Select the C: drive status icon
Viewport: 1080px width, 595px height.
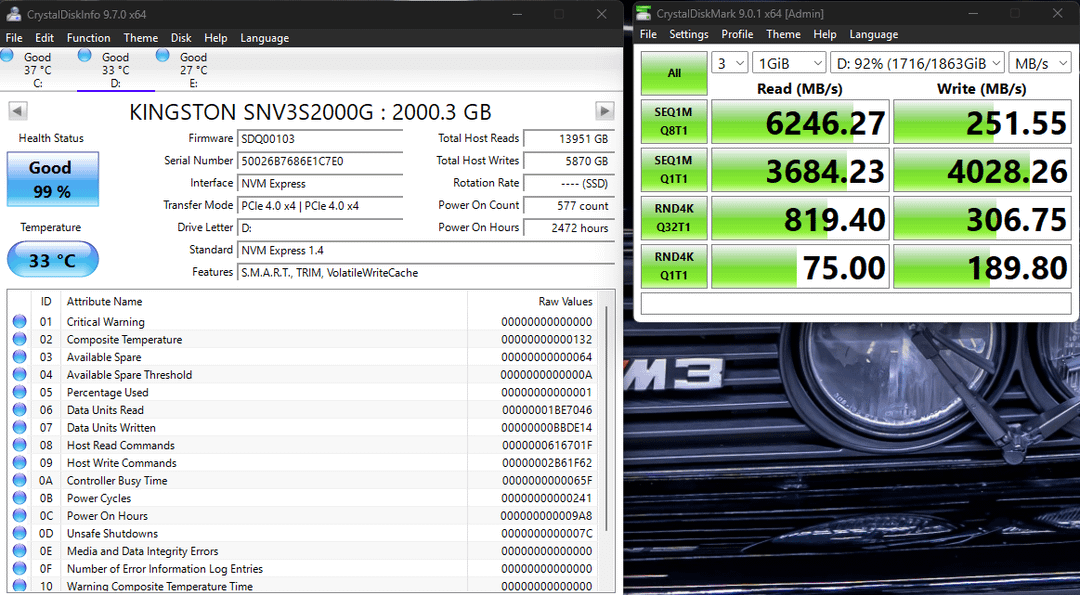coord(7,56)
